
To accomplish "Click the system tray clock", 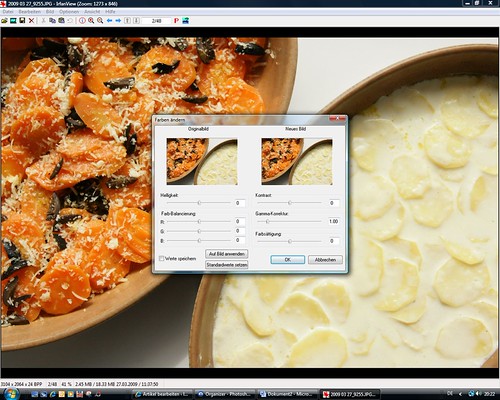I will [x=489, y=394].
